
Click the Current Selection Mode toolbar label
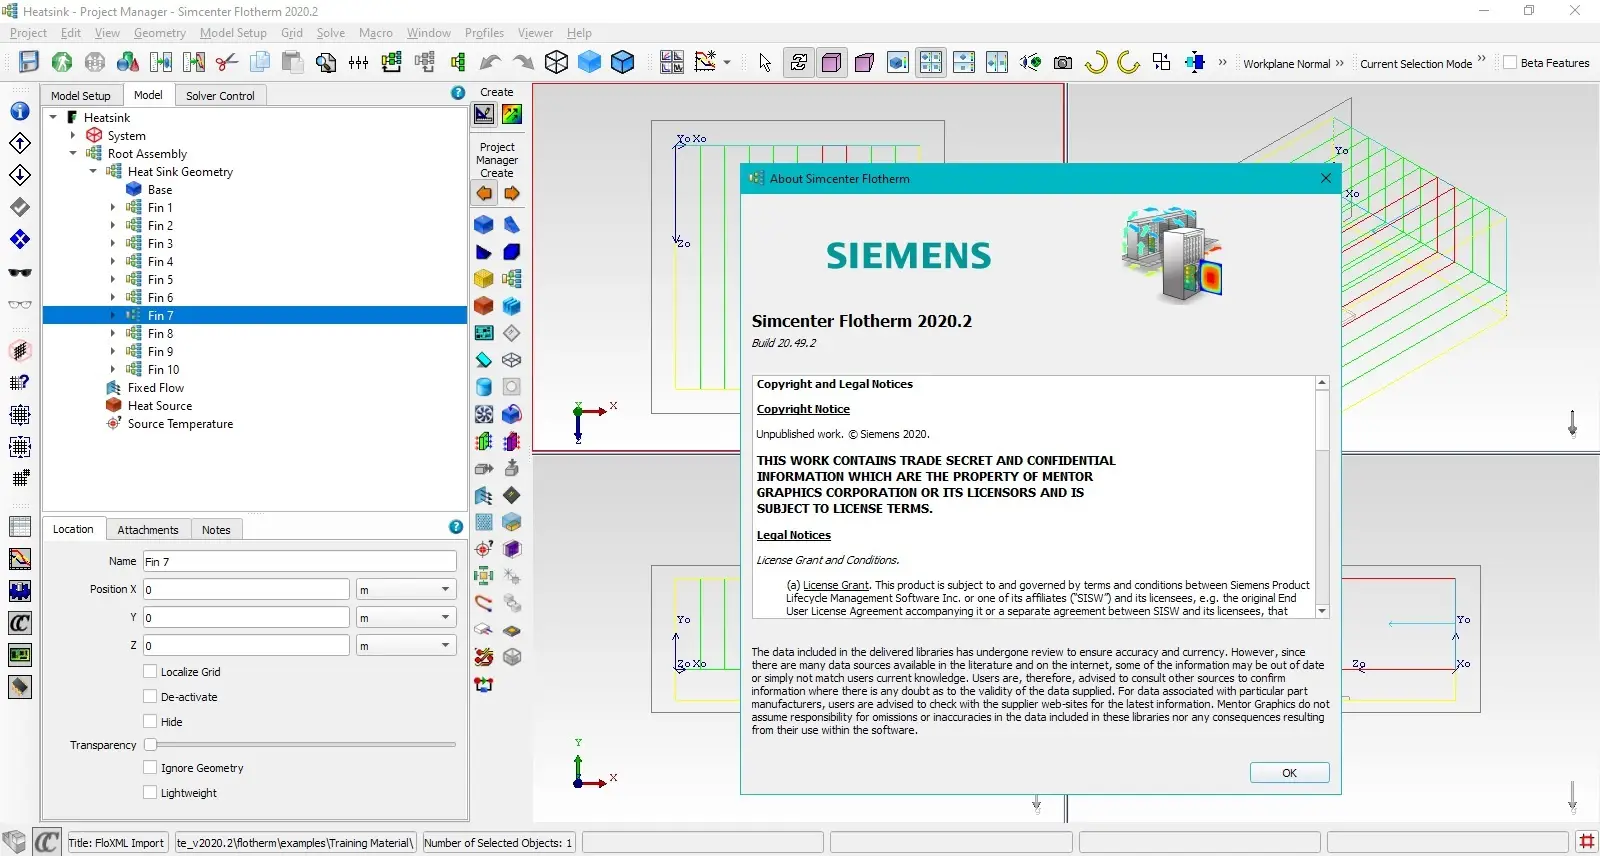[1416, 63]
